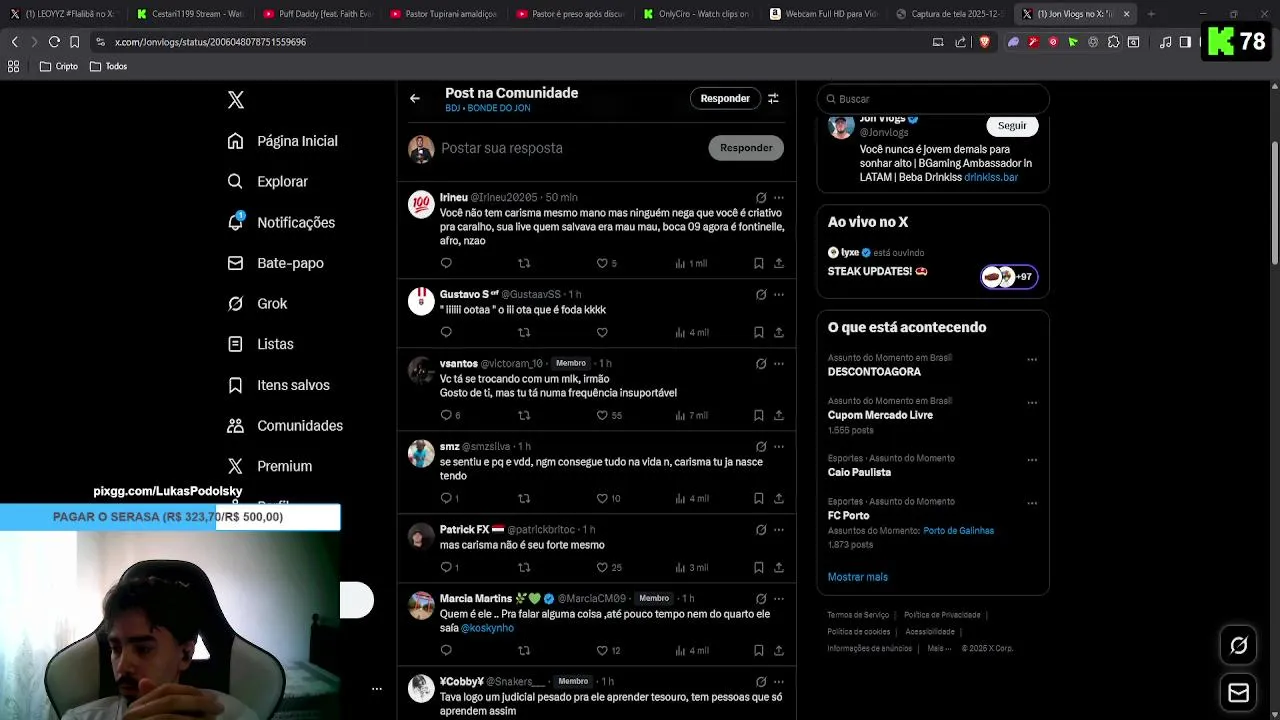The height and width of the screenshot is (720, 1280).
Task: Open STEAK UPDATES live space
Action: coord(877,271)
